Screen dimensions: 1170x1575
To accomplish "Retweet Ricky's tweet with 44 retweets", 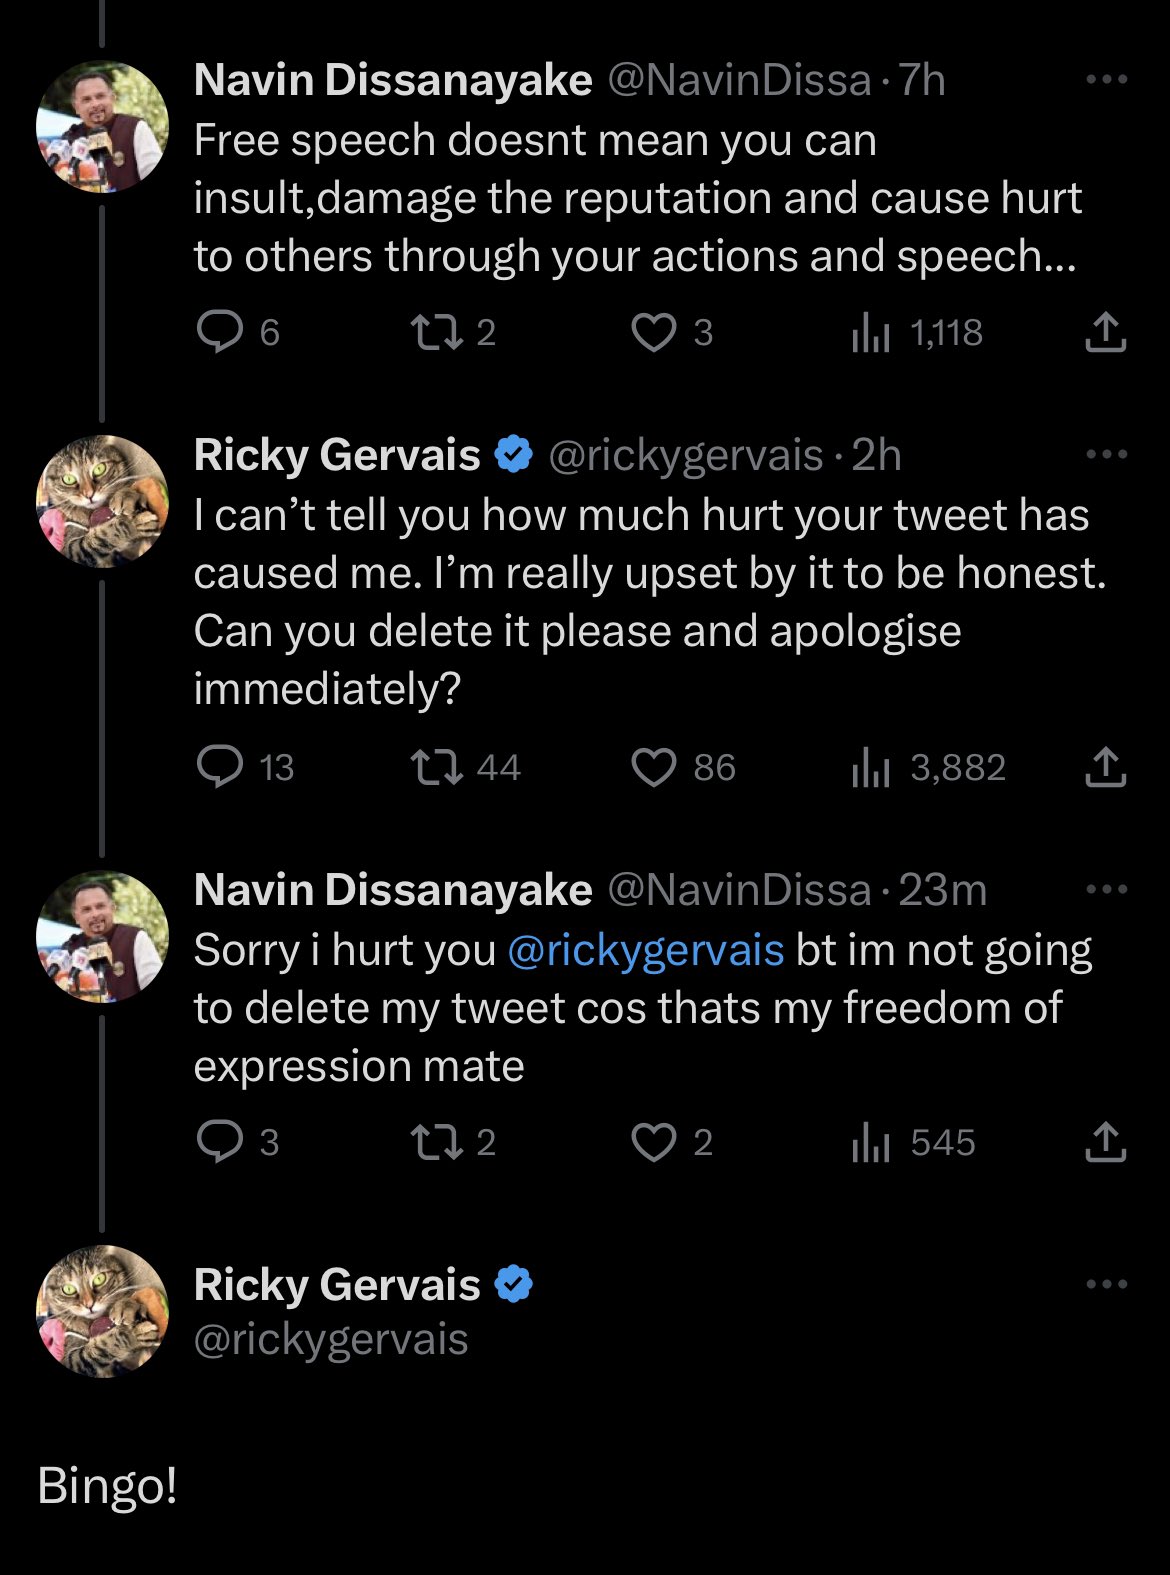I will tap(437, 767).
